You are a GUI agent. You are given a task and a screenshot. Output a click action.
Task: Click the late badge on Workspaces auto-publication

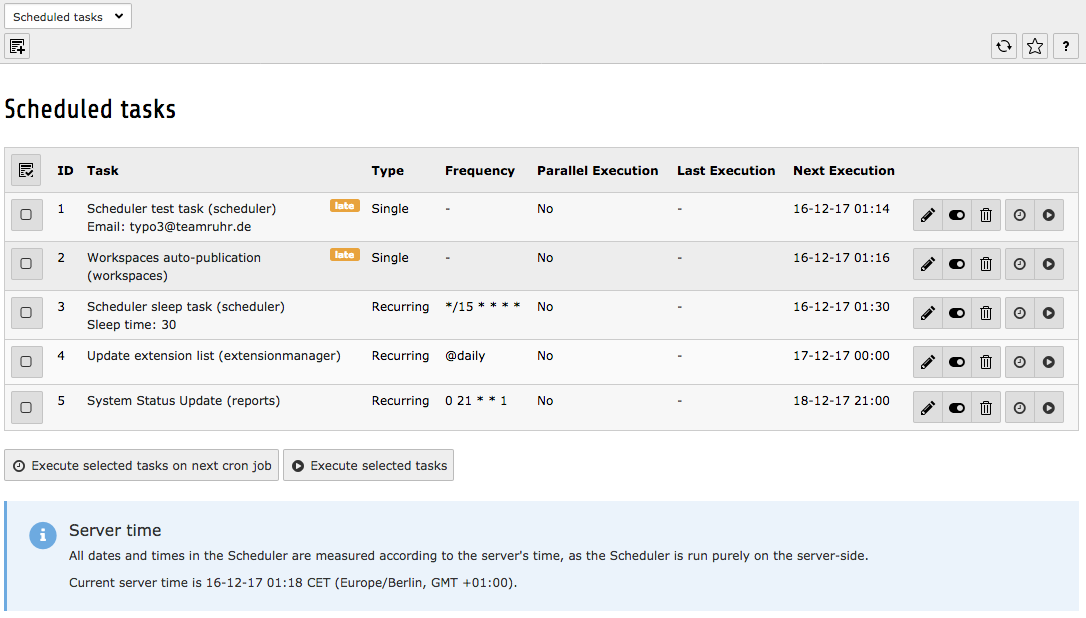344,255
